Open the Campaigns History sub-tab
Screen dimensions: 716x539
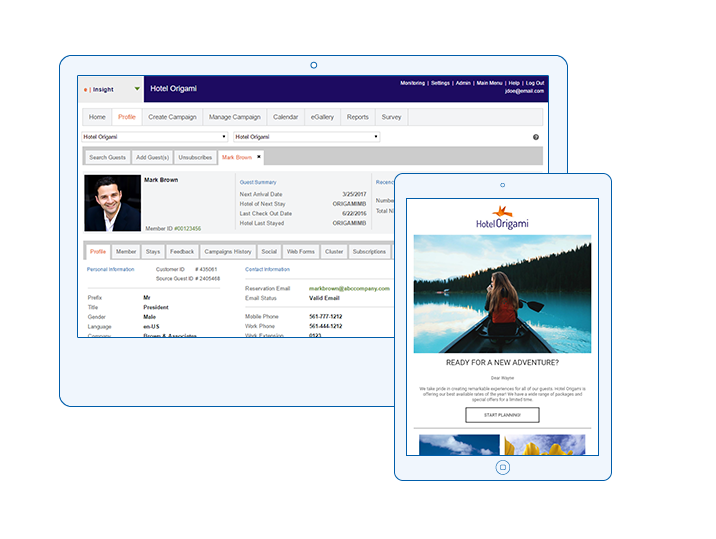pos(228,252)
